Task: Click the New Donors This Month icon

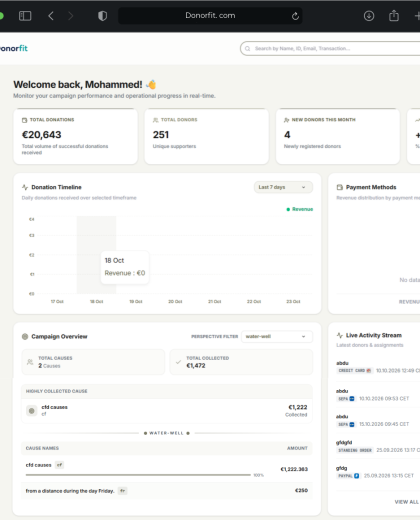Action: click(286, 120)
